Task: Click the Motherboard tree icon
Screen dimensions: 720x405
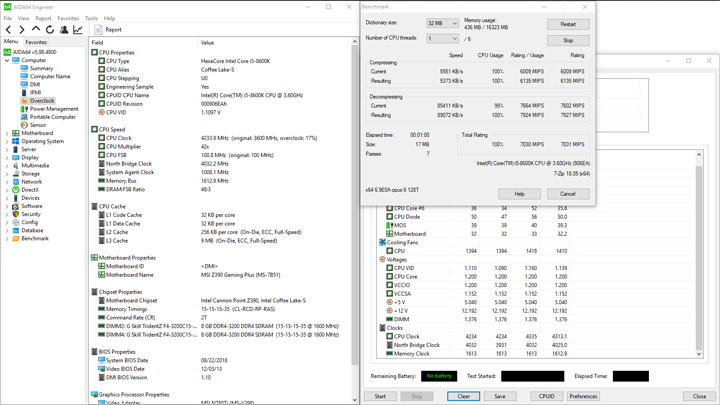Action: (16, 133)
